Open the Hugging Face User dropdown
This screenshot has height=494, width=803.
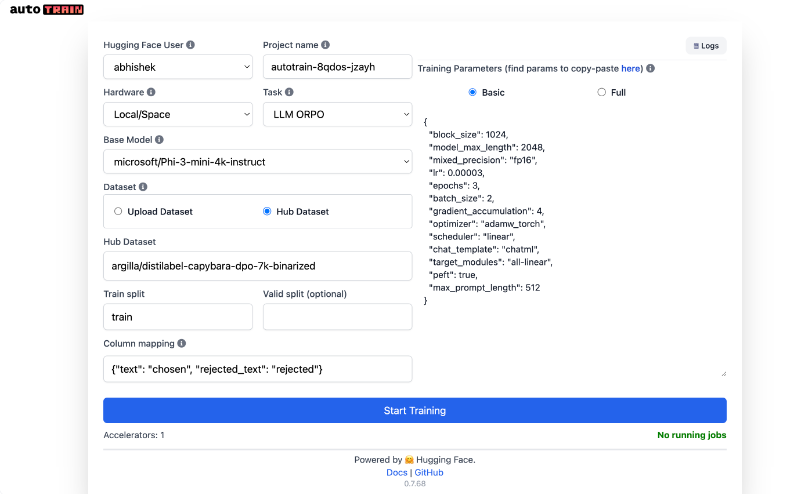pyautogui.click(x=178, y=67)
